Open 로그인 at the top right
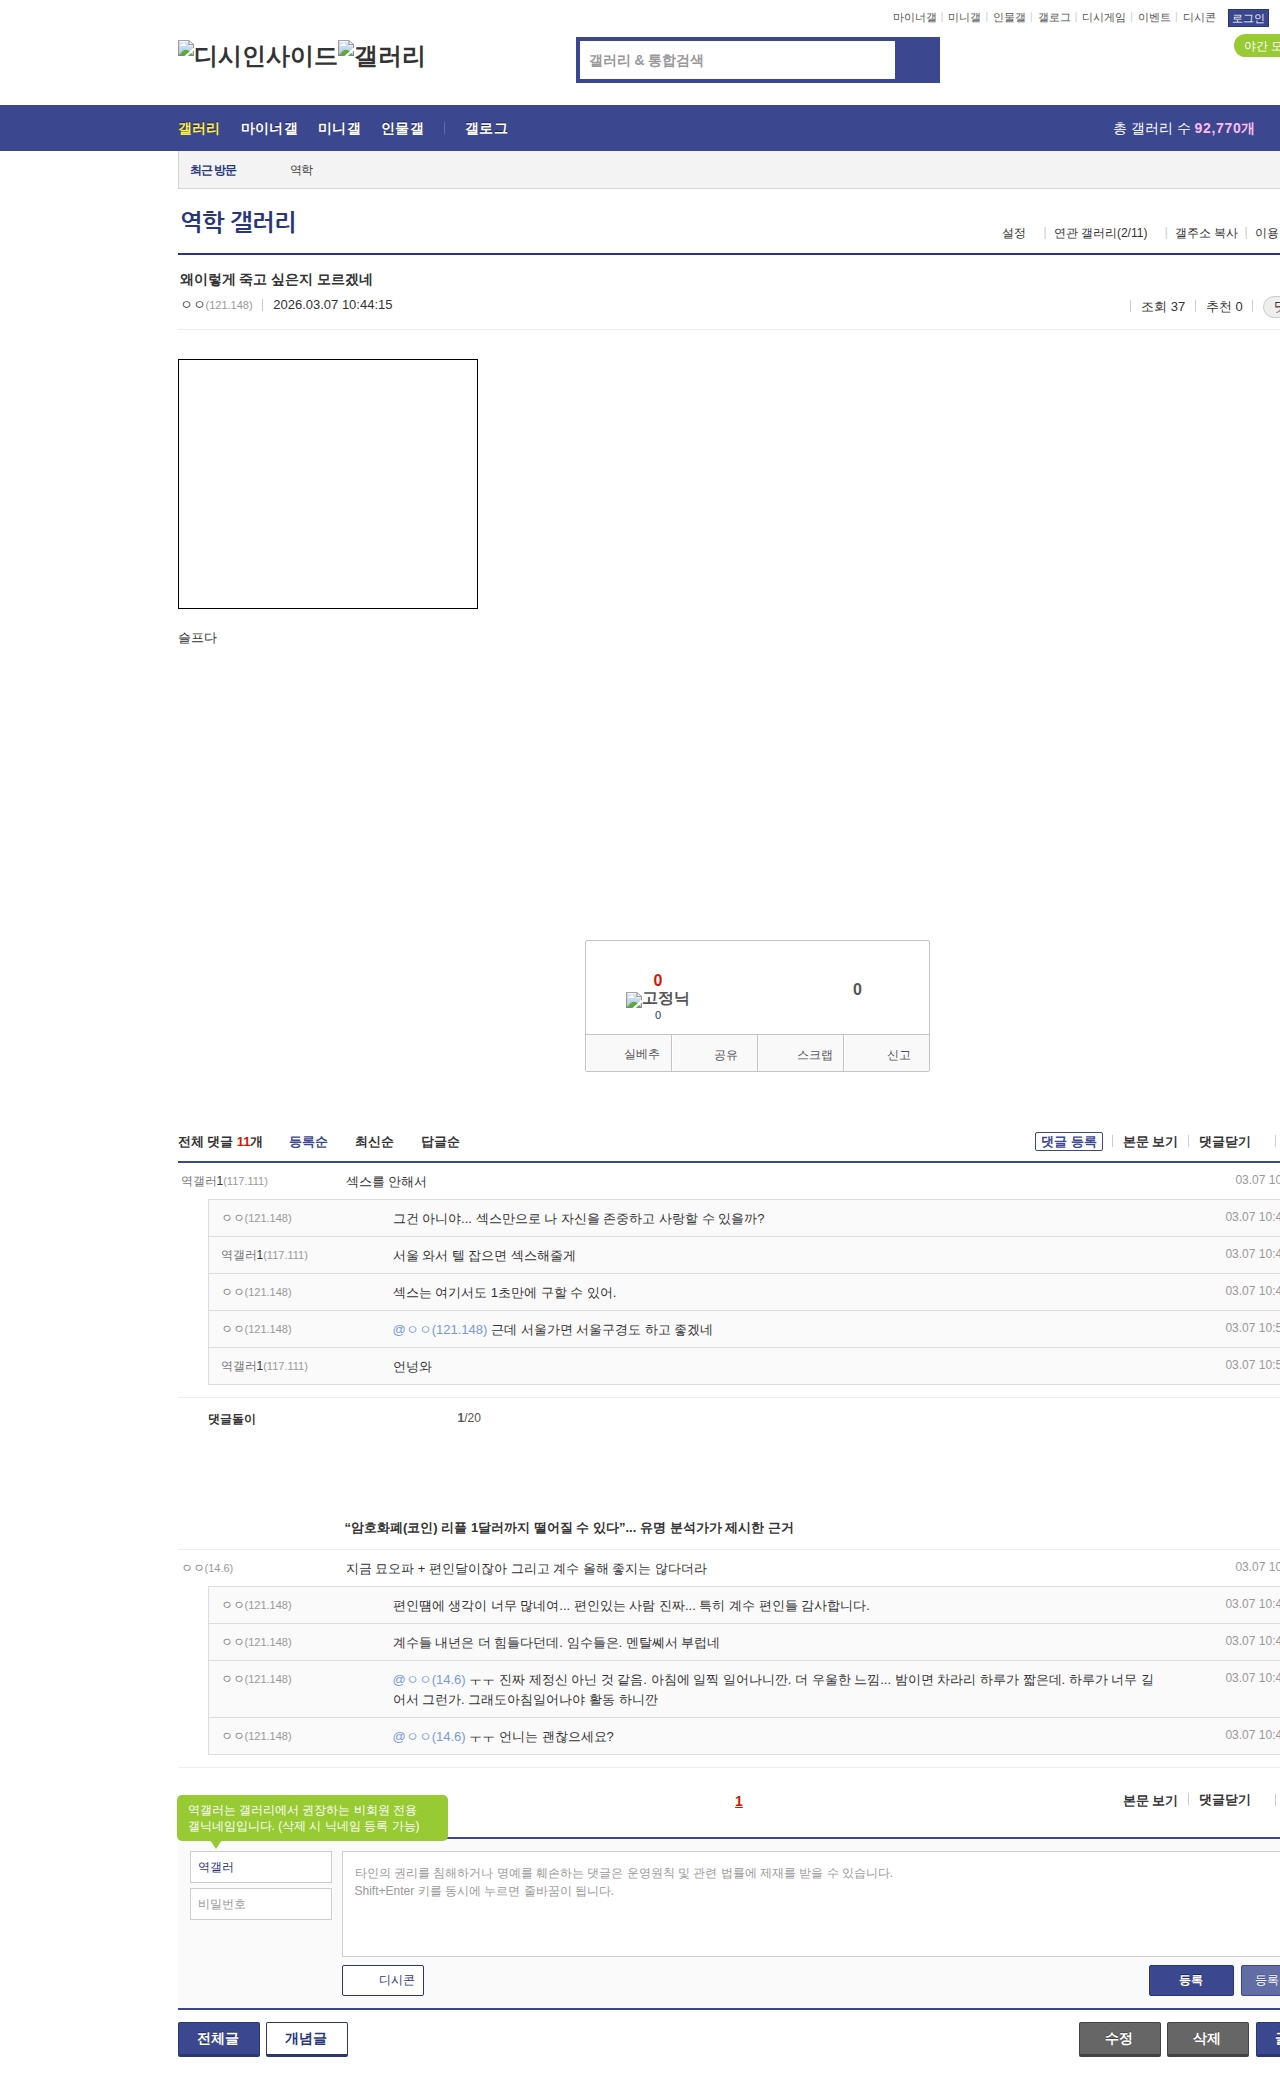Viewport: 1280px width, 2084px height. coord(1247,18)
